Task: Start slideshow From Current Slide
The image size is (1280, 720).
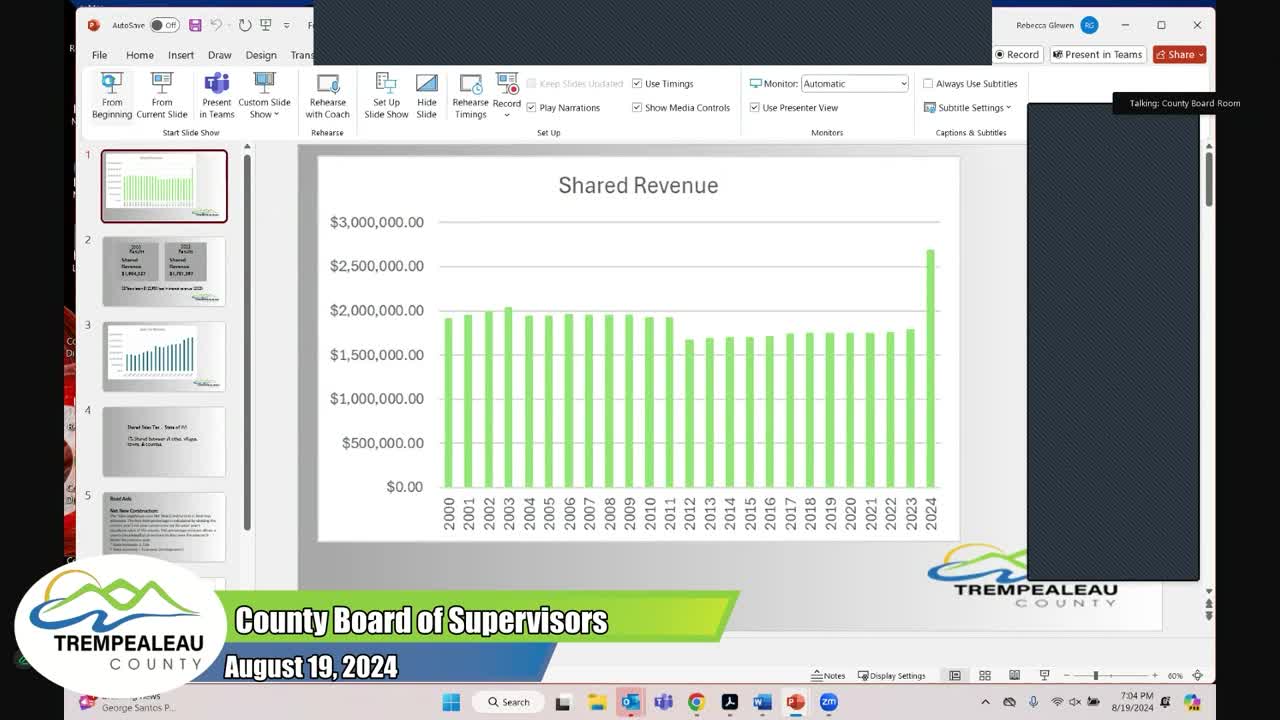Action: tap(162, 96)
